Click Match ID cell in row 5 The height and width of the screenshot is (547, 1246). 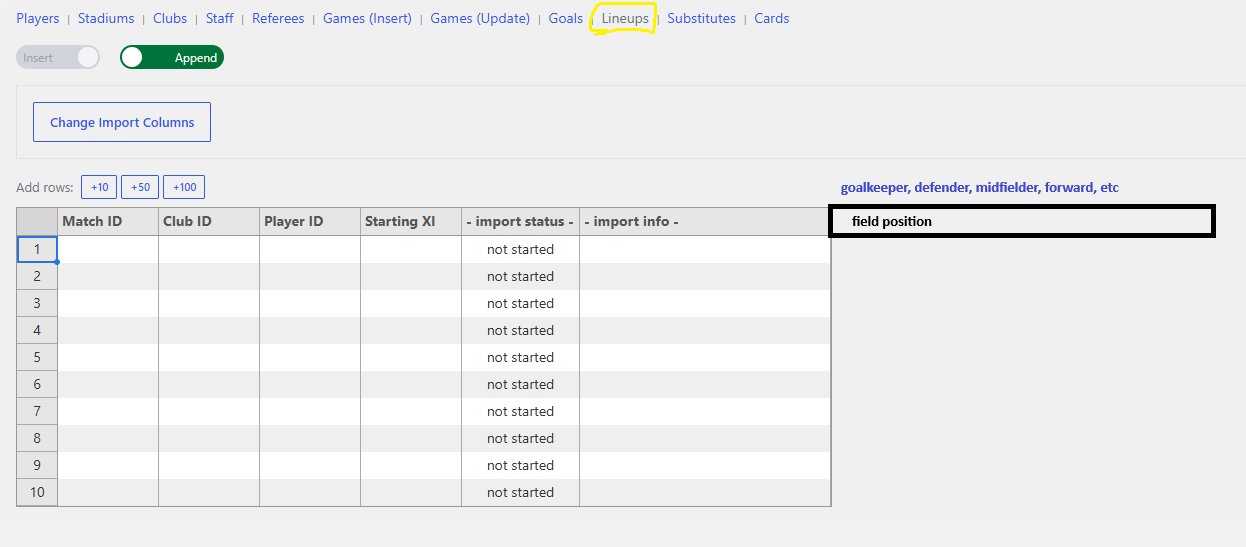point(108,357)
